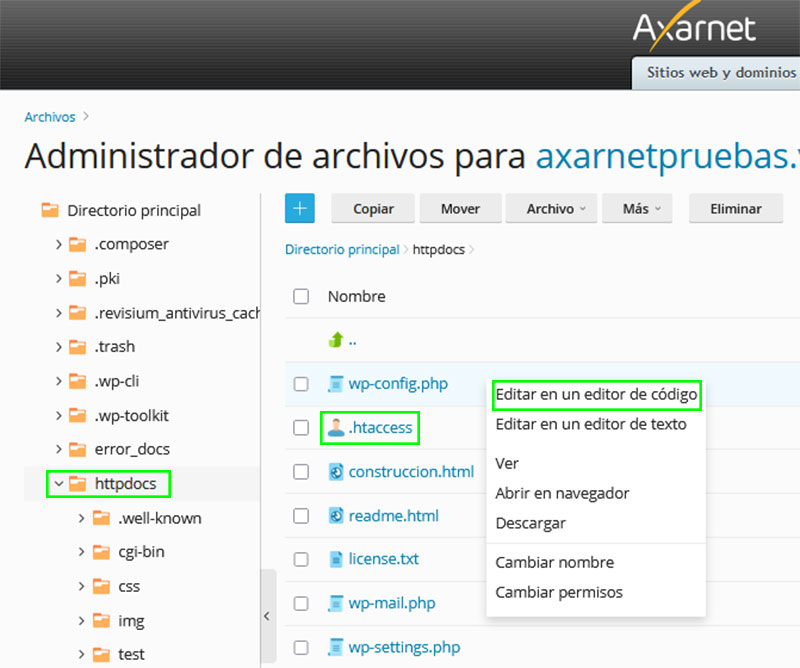The height and width of the screenshot is (668, 800).
Task: Click the .htaccess user-shaped file icon
Action: [336, 427]
